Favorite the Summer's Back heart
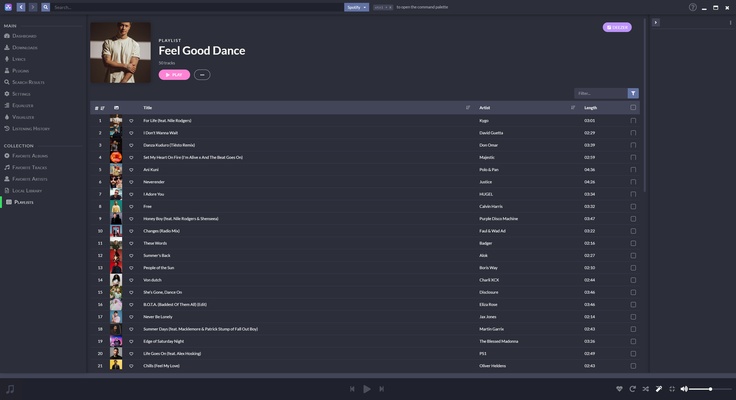736x400 pixels. point(131,255)
